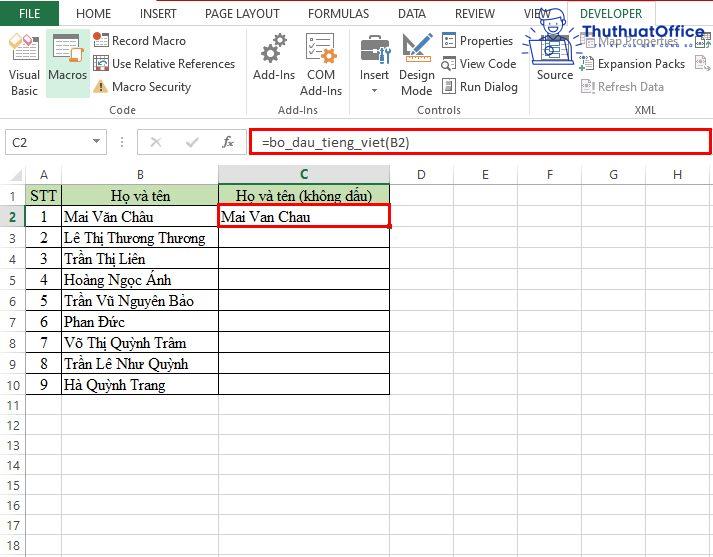Select column B header
Viewport: 713px width, 557px height.
pos(140,175)
